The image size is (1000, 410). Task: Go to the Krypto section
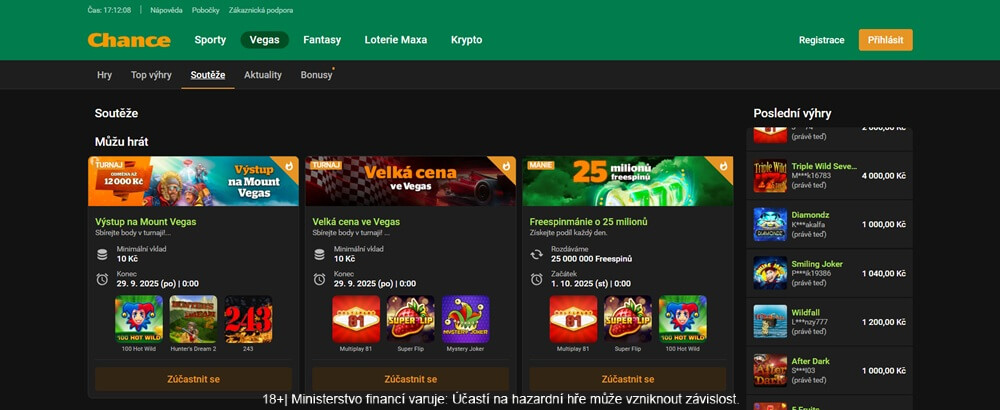coord(466,40)
